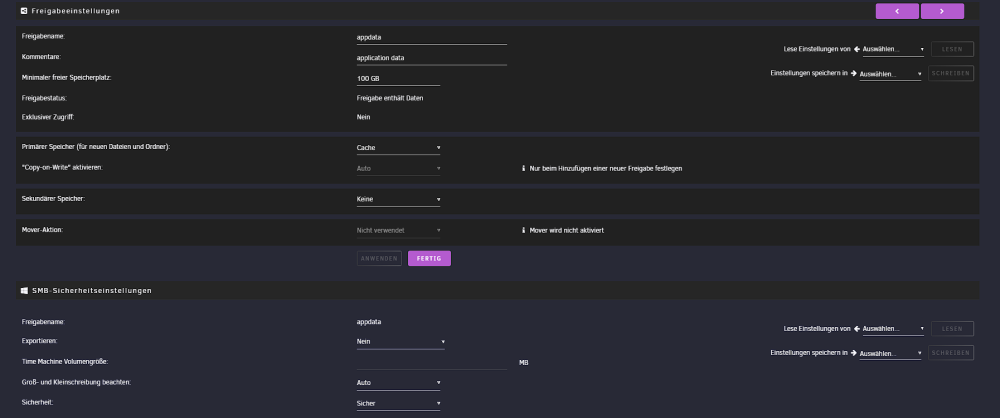
Task: Open top Einstellungen speichern in dropdown
Action: click(x=890, y=74)
